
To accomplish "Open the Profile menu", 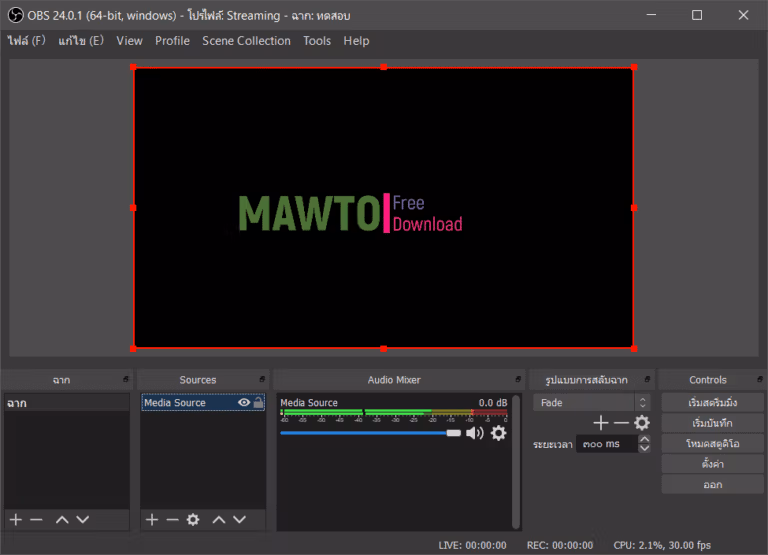I will [172, 41].
